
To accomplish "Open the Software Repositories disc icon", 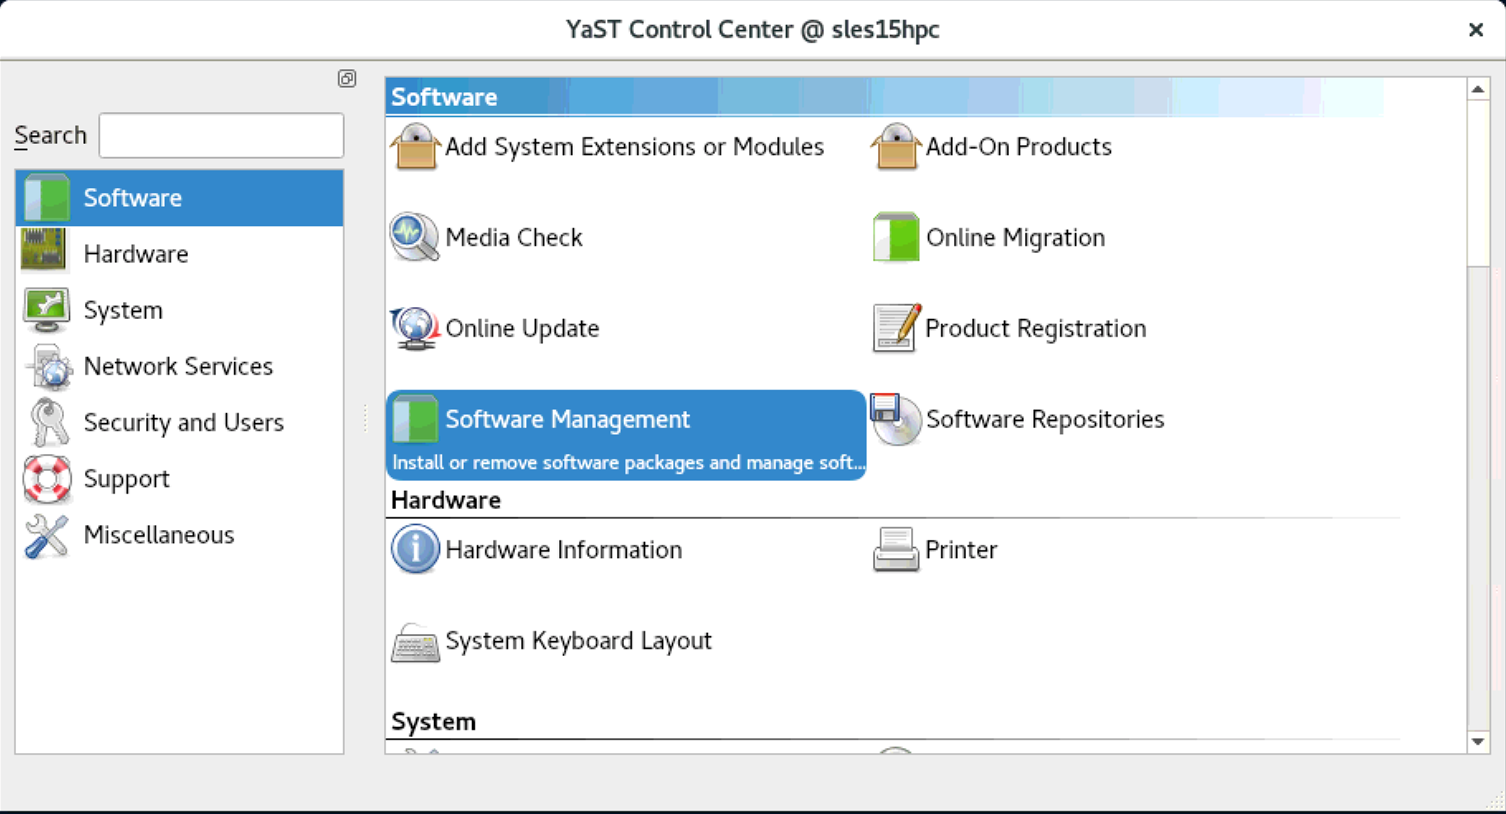I will pyautogui.click(x=895, y=420).
